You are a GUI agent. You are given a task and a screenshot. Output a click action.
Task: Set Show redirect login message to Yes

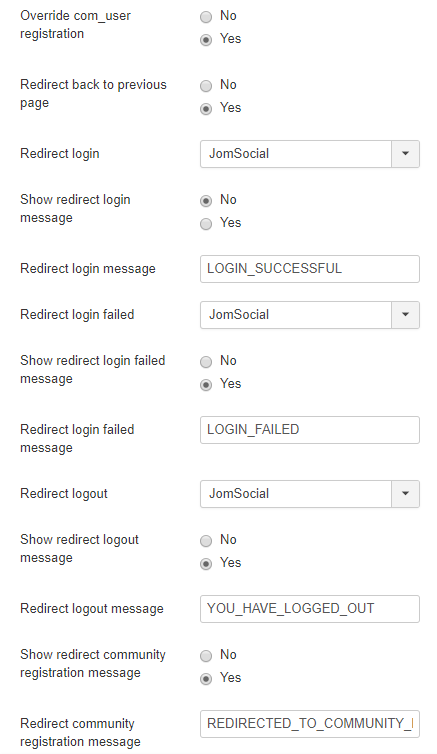click(206, 224)
